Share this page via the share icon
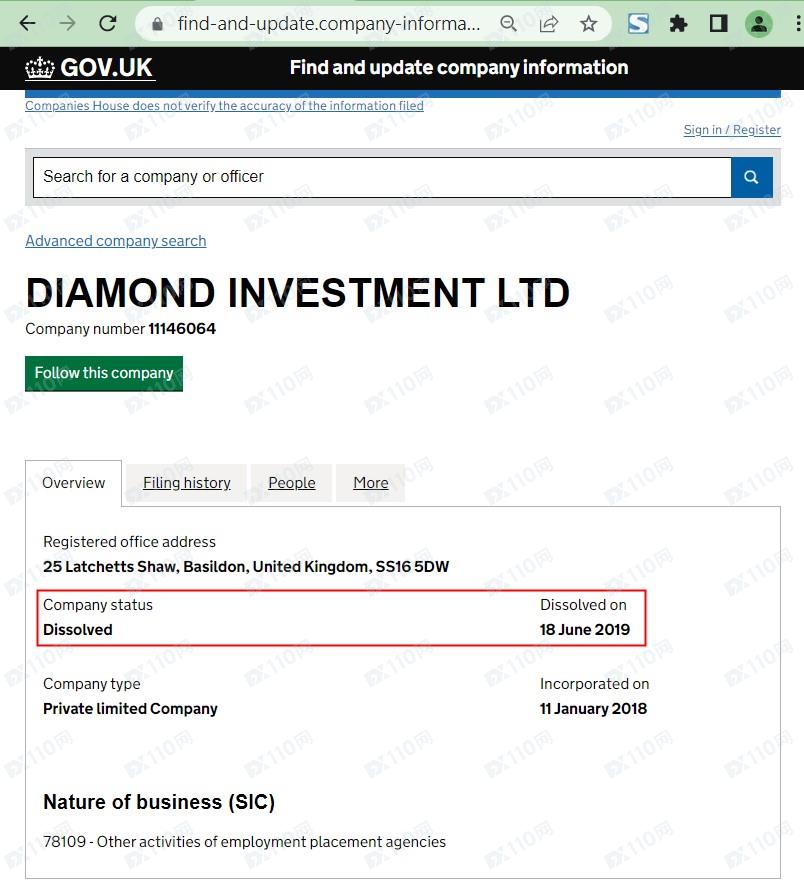This screenshot has width=804, height=885. (x=548, y=23)
